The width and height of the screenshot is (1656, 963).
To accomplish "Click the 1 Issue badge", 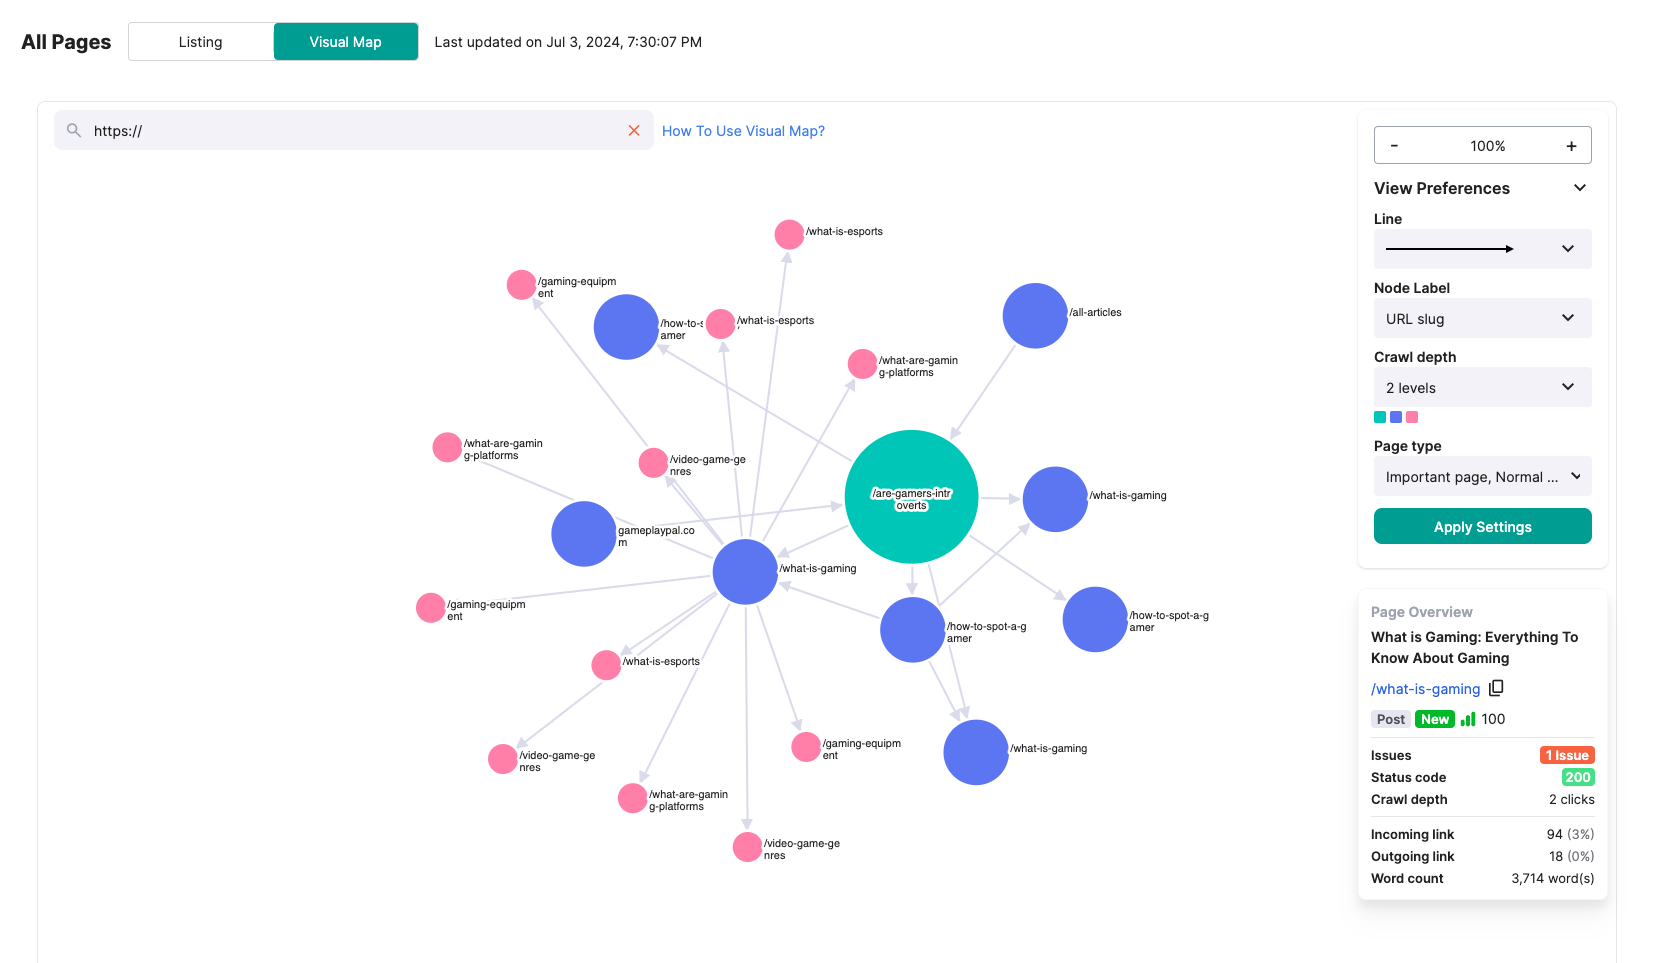I will (1567, 755).
